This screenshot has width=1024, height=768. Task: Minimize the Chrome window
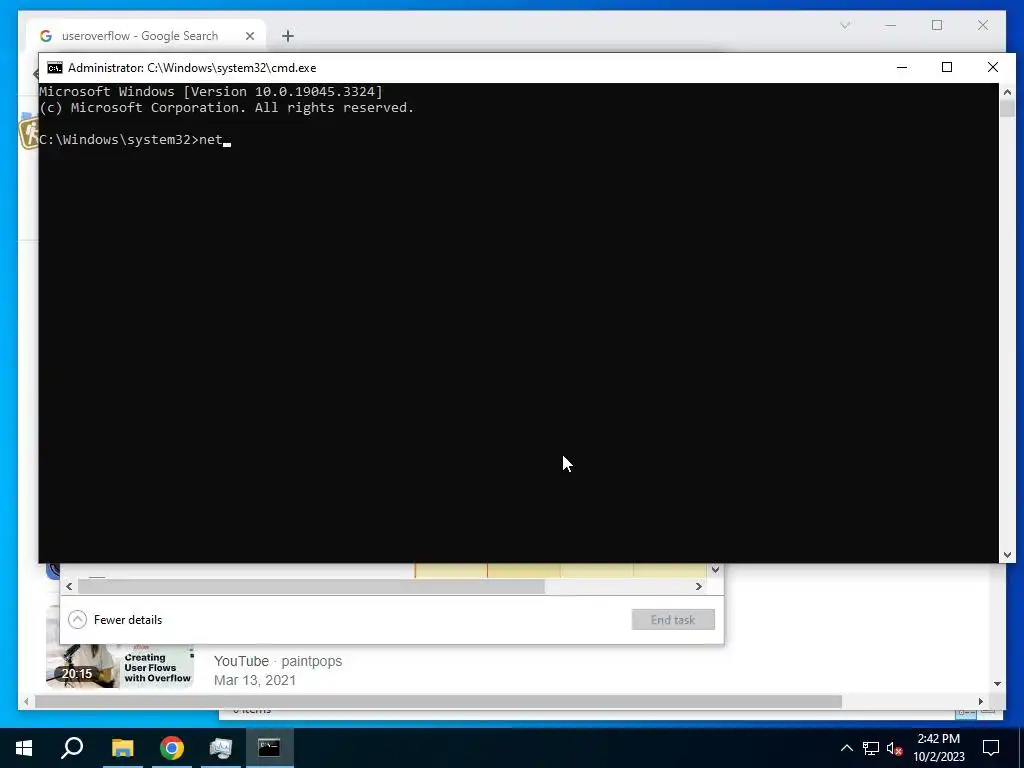coord(891,25)
